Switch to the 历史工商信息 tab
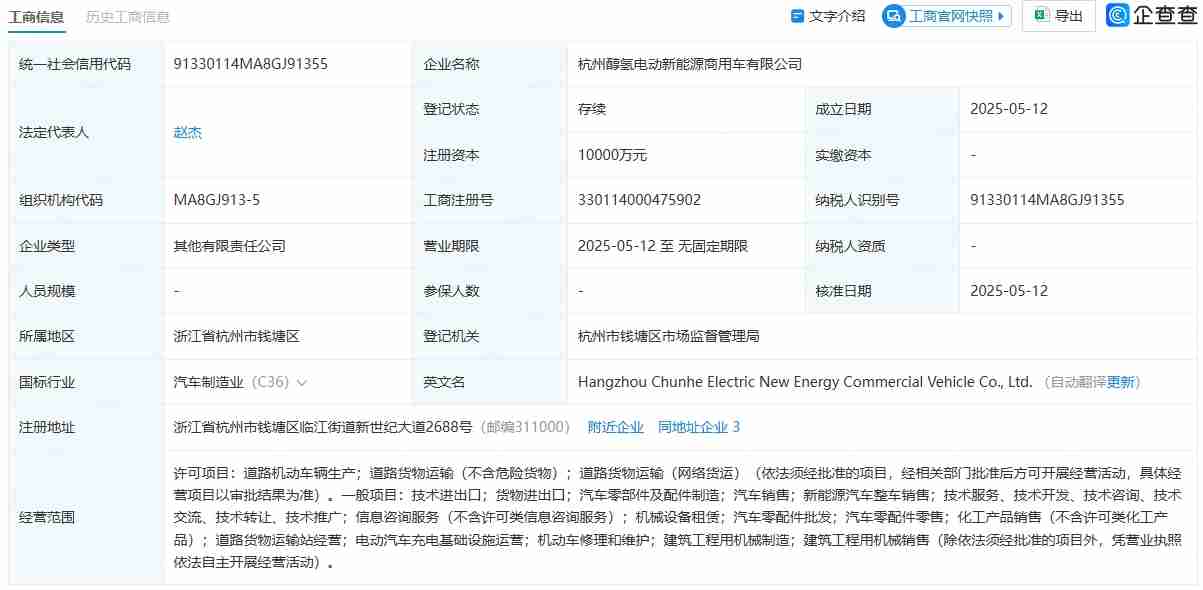This screenshot has height=590, width=1203. pyautogui.click(x=128, y=17)
